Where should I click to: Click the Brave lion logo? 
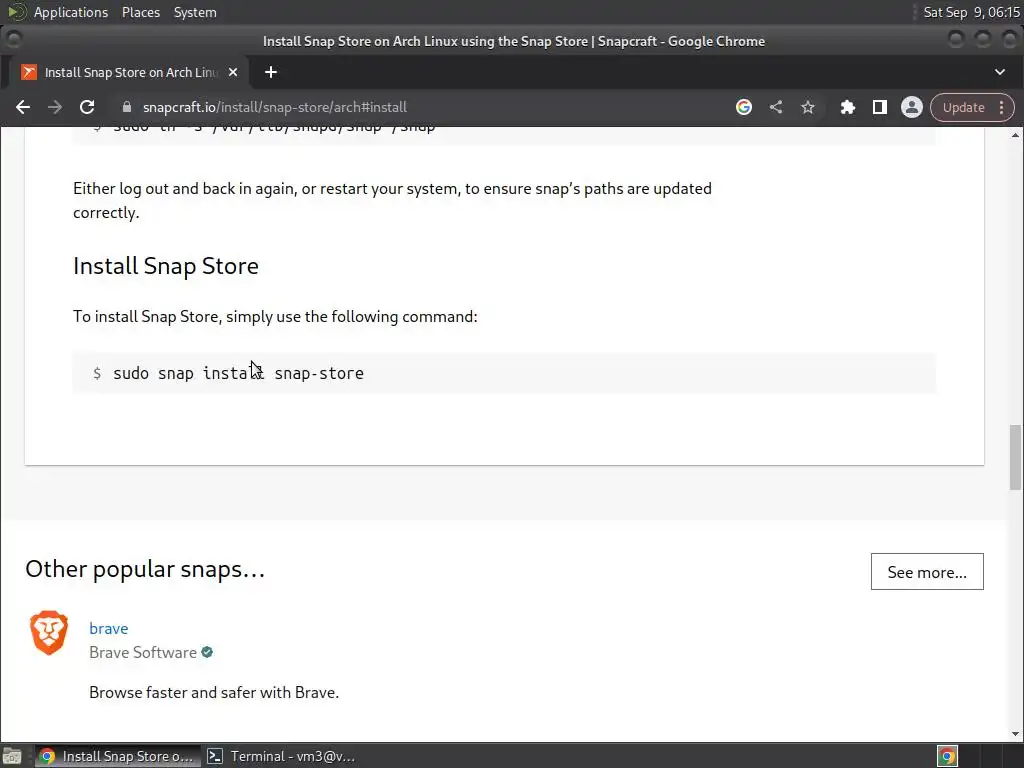(49, 632)
